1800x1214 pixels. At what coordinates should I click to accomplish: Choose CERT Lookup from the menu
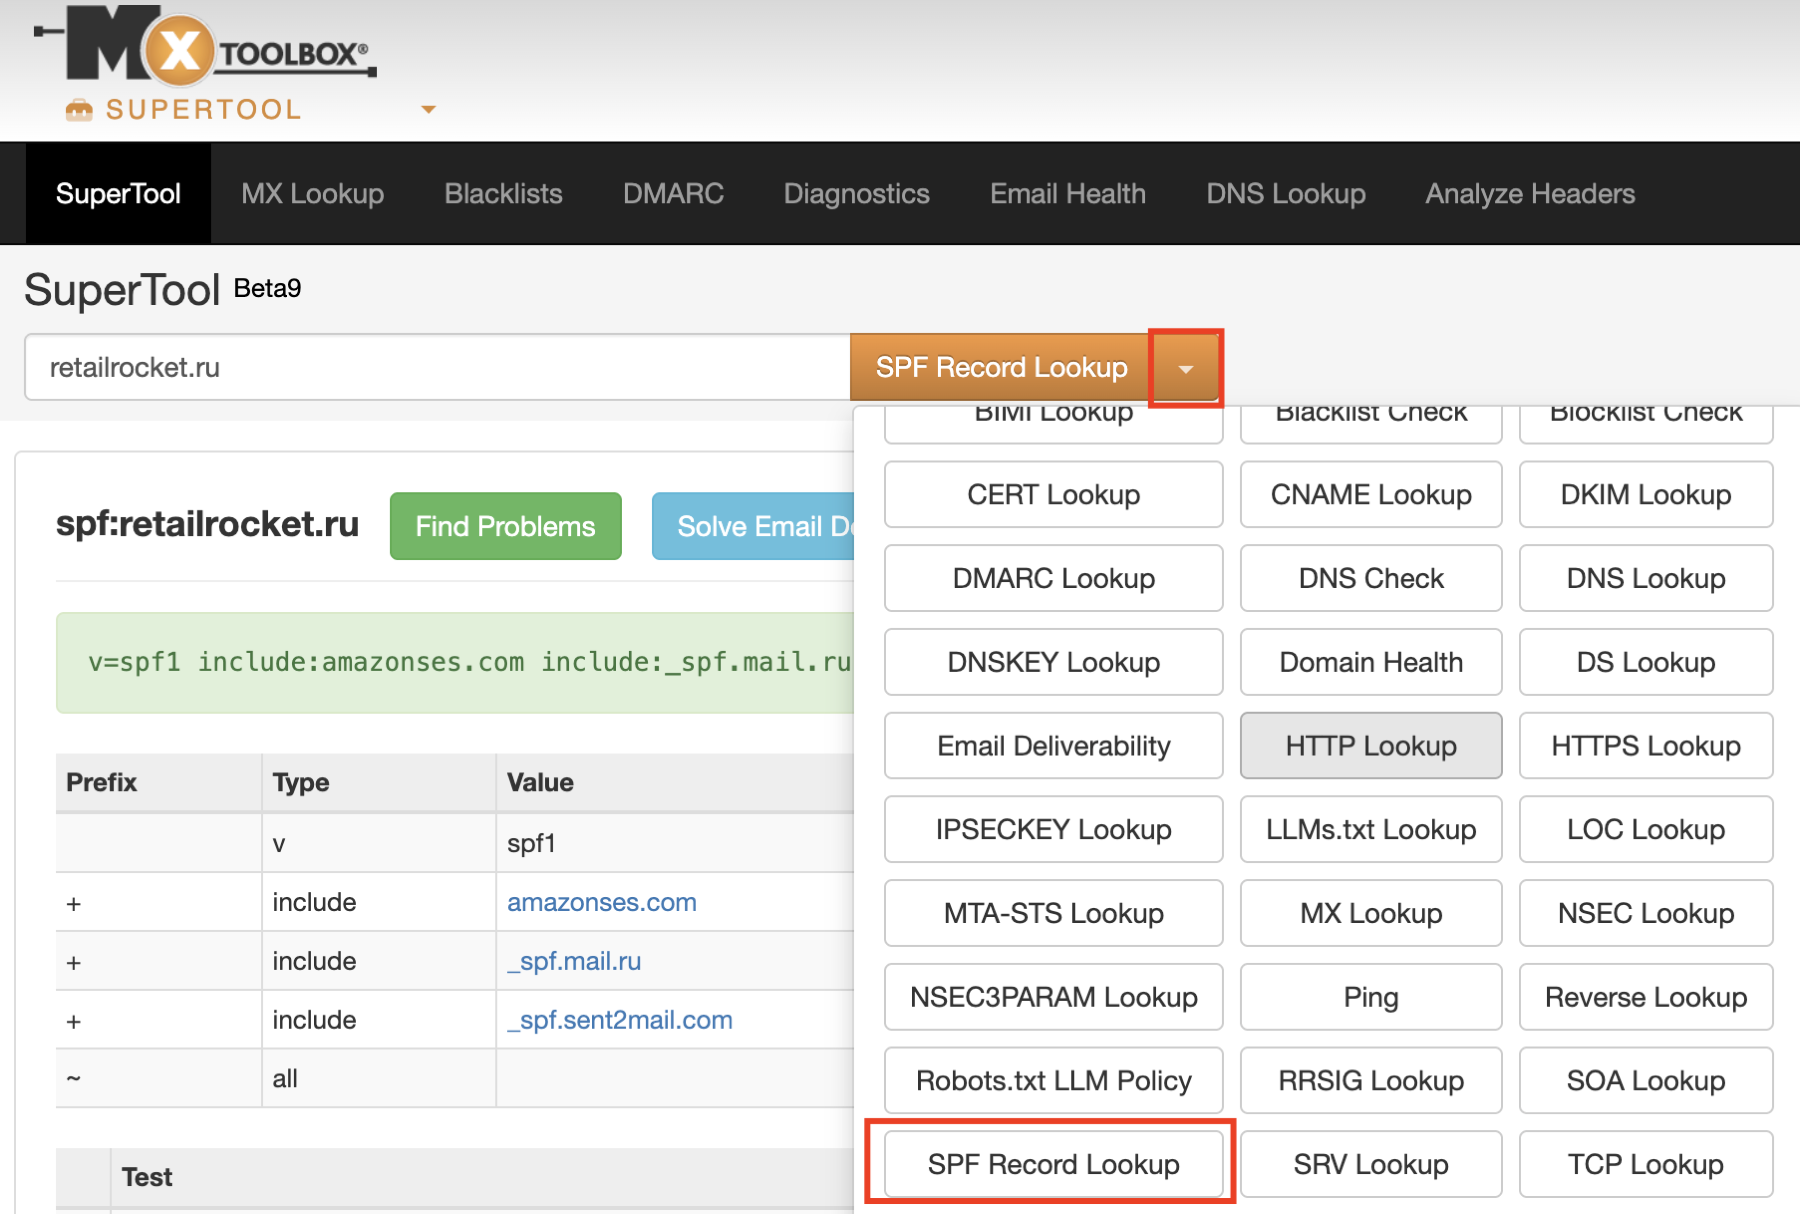pyautogui.click(x=1053, y=494)
